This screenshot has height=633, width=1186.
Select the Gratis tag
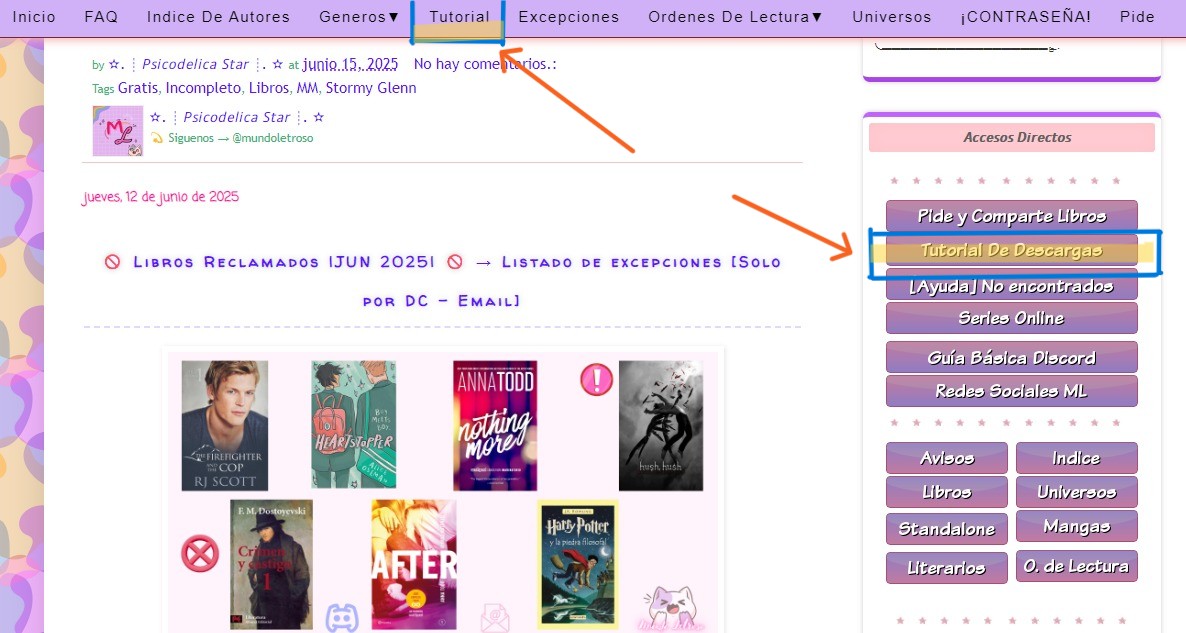click(x=138, y=88)
